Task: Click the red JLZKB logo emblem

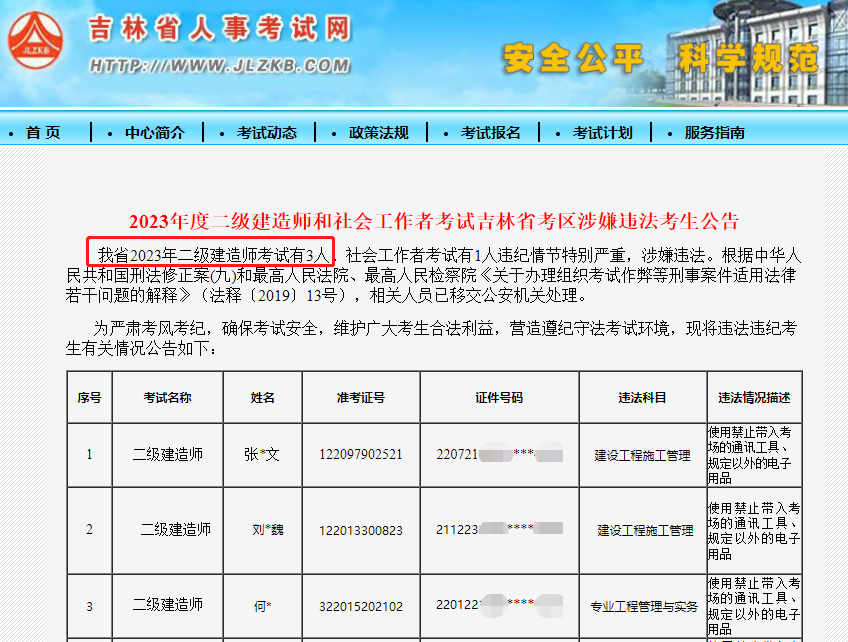Action: (x=35, y=41)
